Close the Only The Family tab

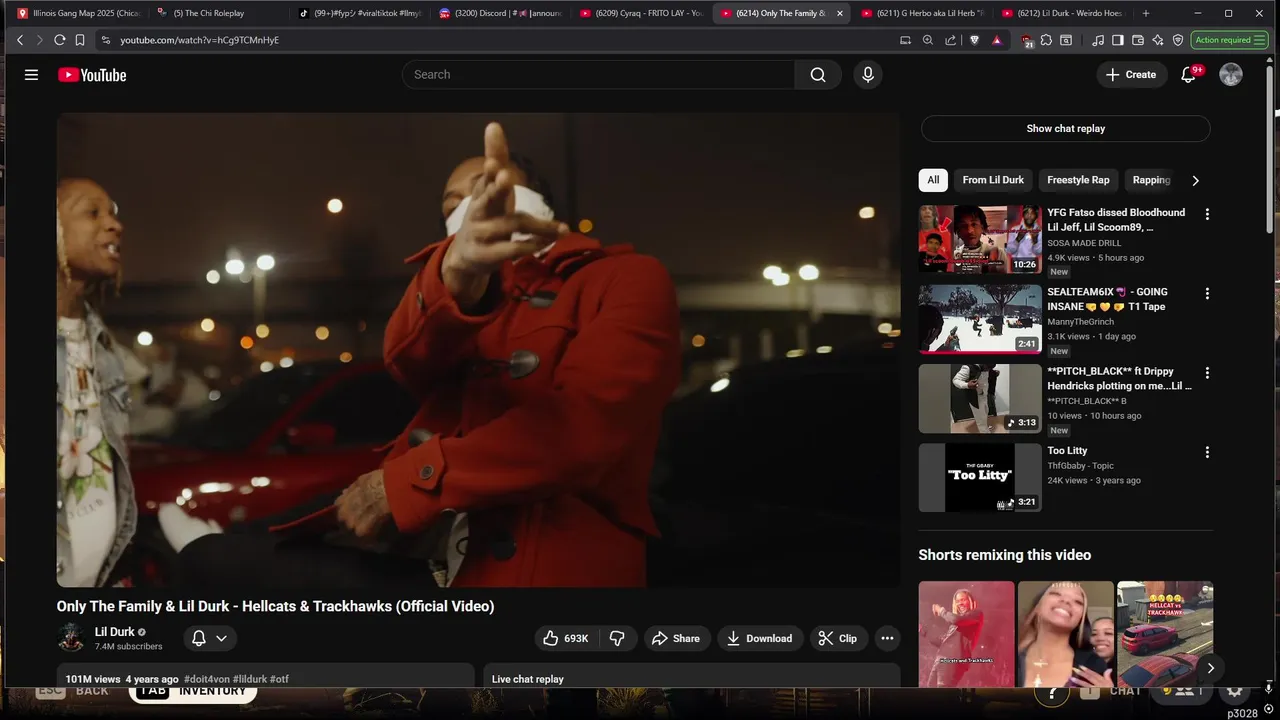pos(839,13)
